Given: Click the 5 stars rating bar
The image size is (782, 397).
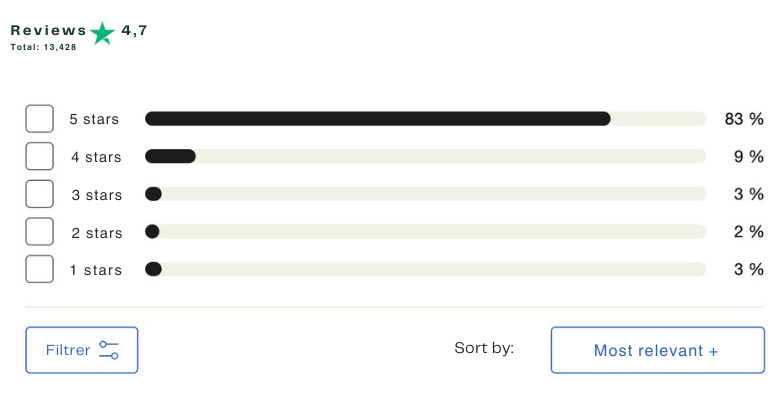Looking at the screenshot, I should point(425,119).
